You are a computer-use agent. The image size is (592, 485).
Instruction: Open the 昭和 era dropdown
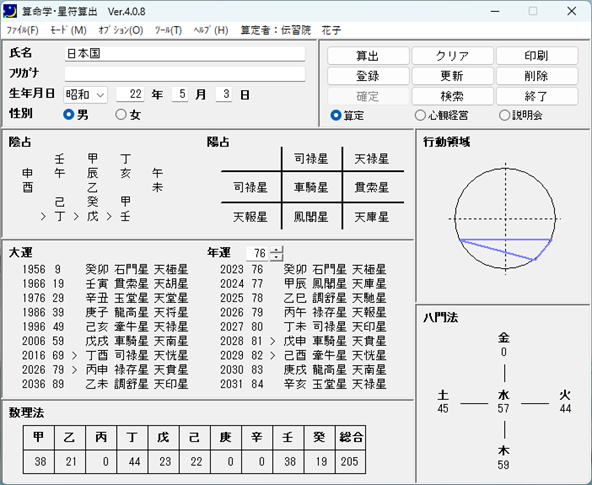pos(85,94)
